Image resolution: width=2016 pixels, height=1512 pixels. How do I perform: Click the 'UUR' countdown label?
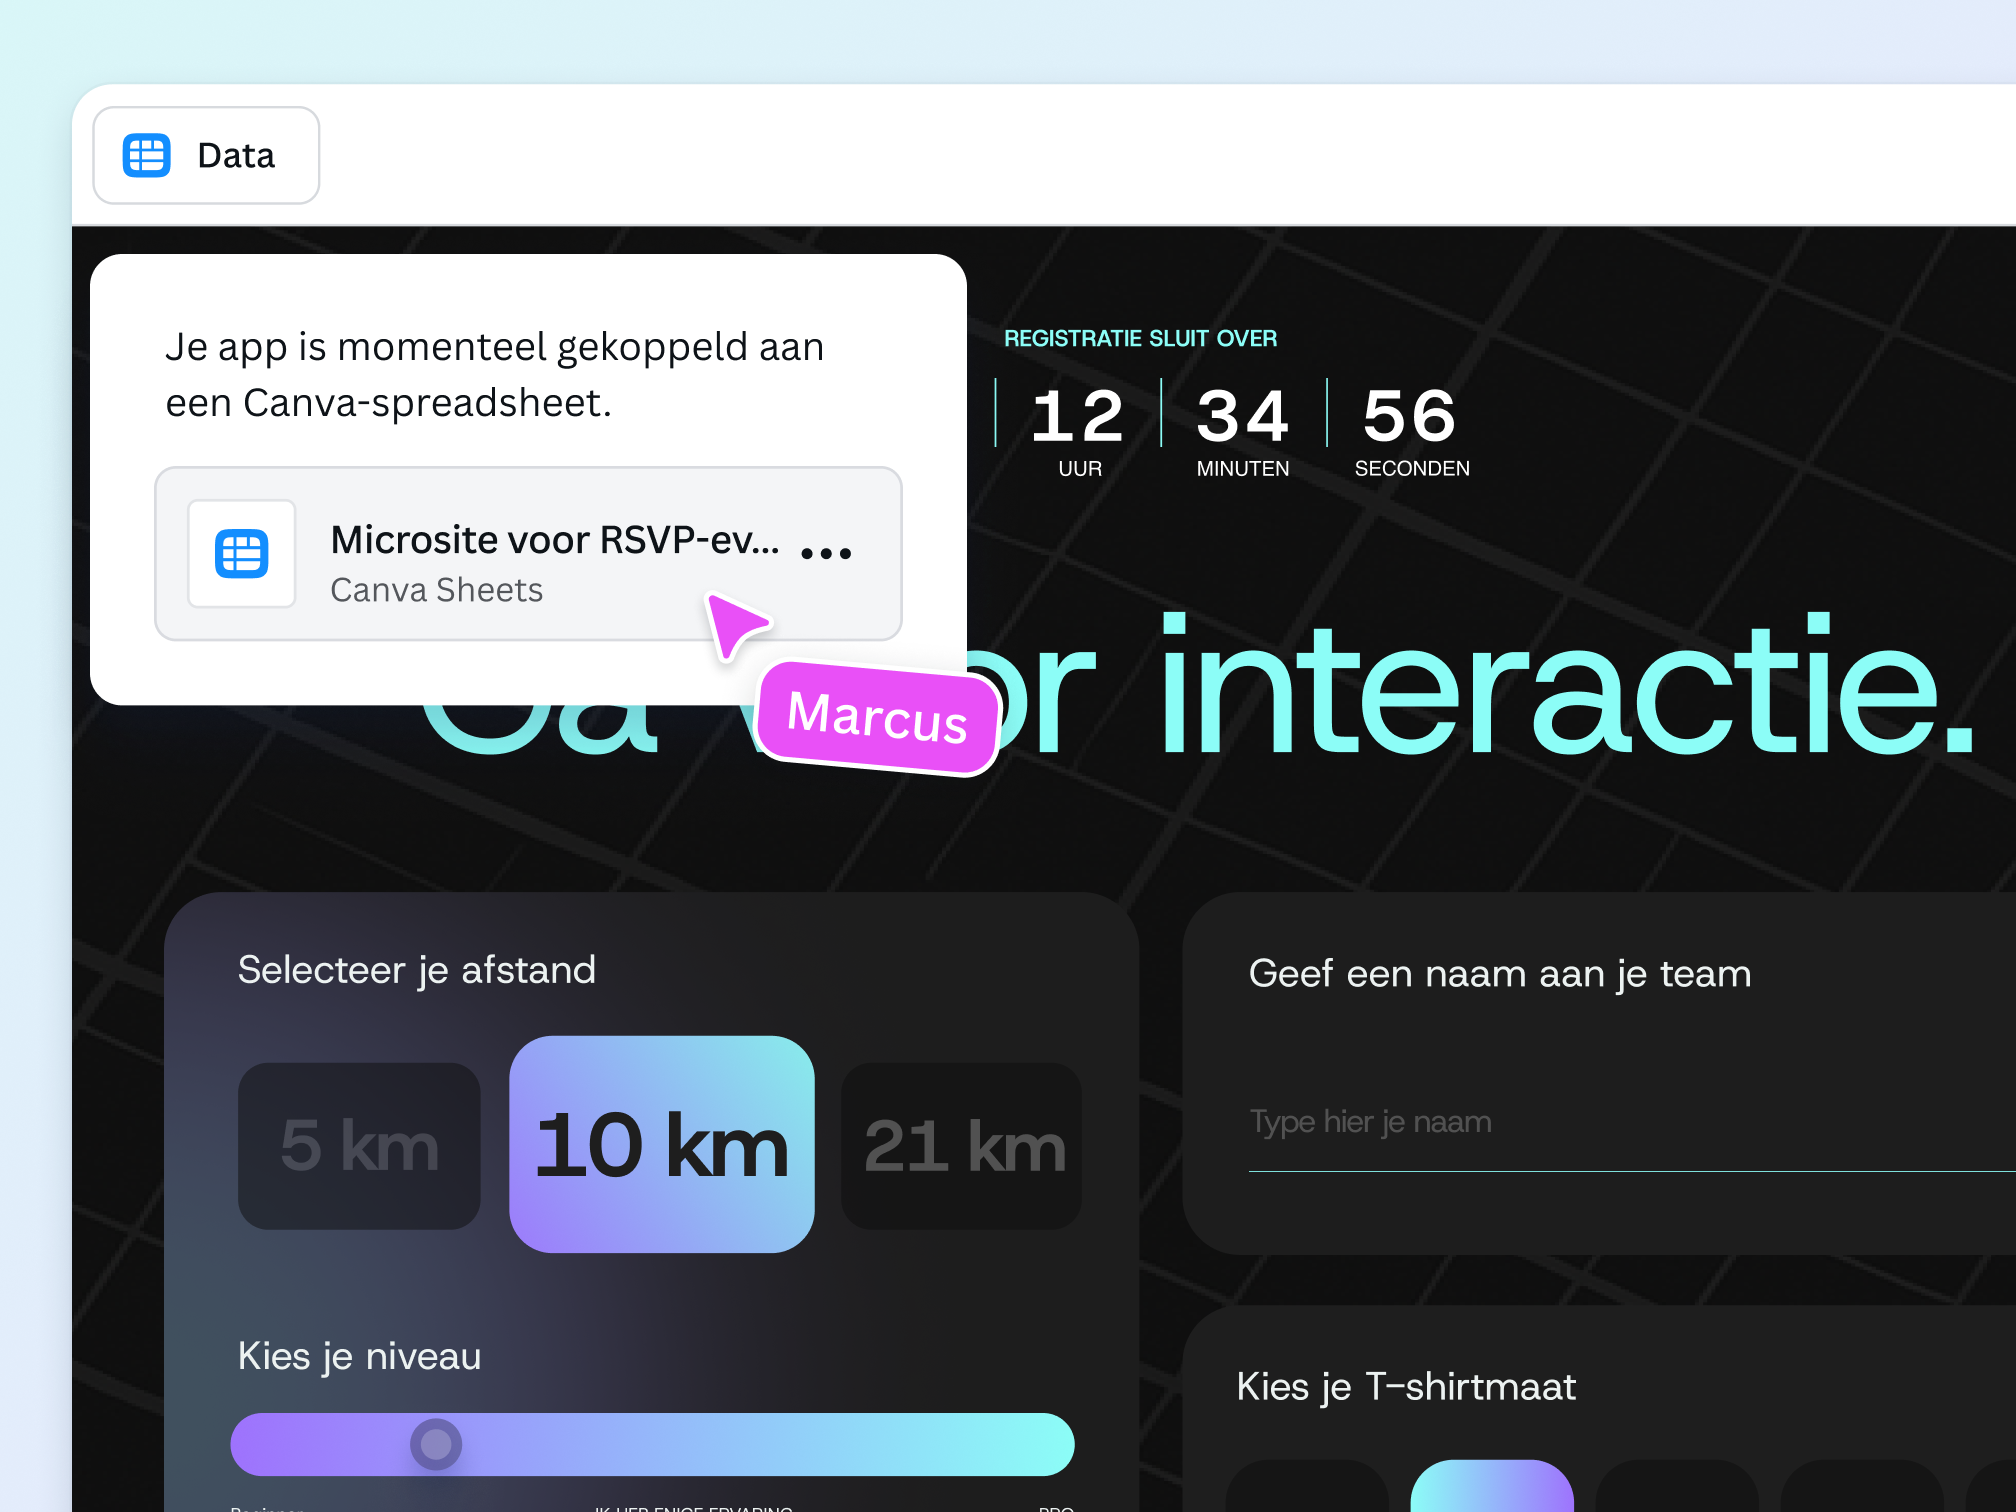click(1080, 469)
